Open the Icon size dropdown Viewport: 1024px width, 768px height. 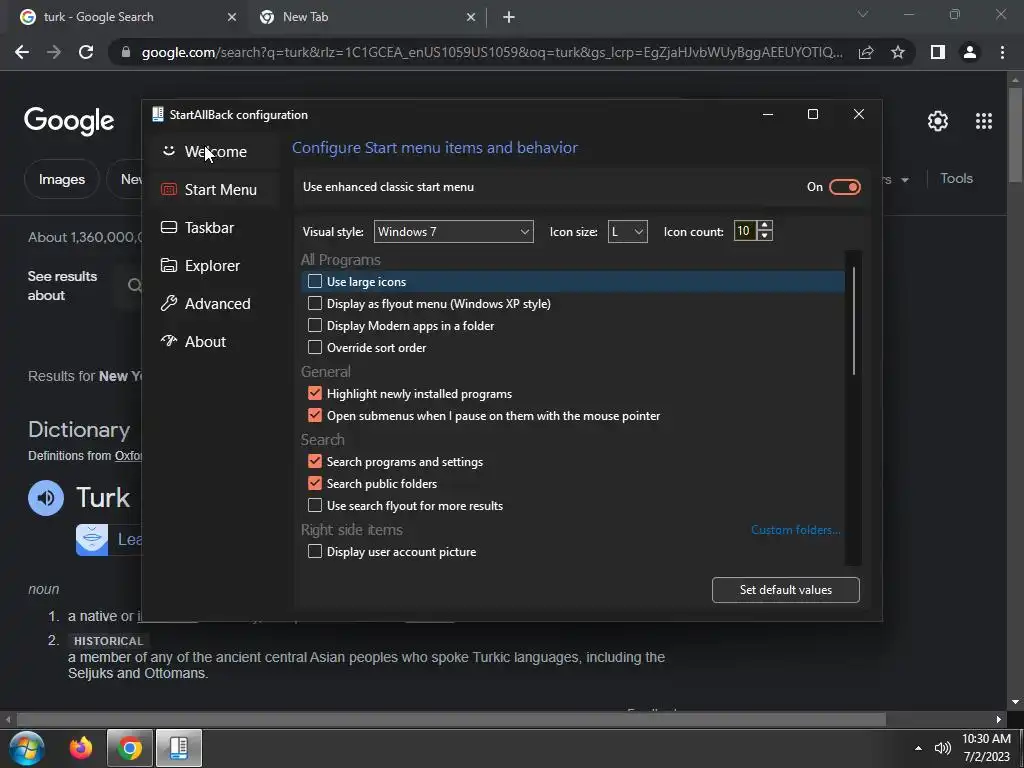point(628,232)
